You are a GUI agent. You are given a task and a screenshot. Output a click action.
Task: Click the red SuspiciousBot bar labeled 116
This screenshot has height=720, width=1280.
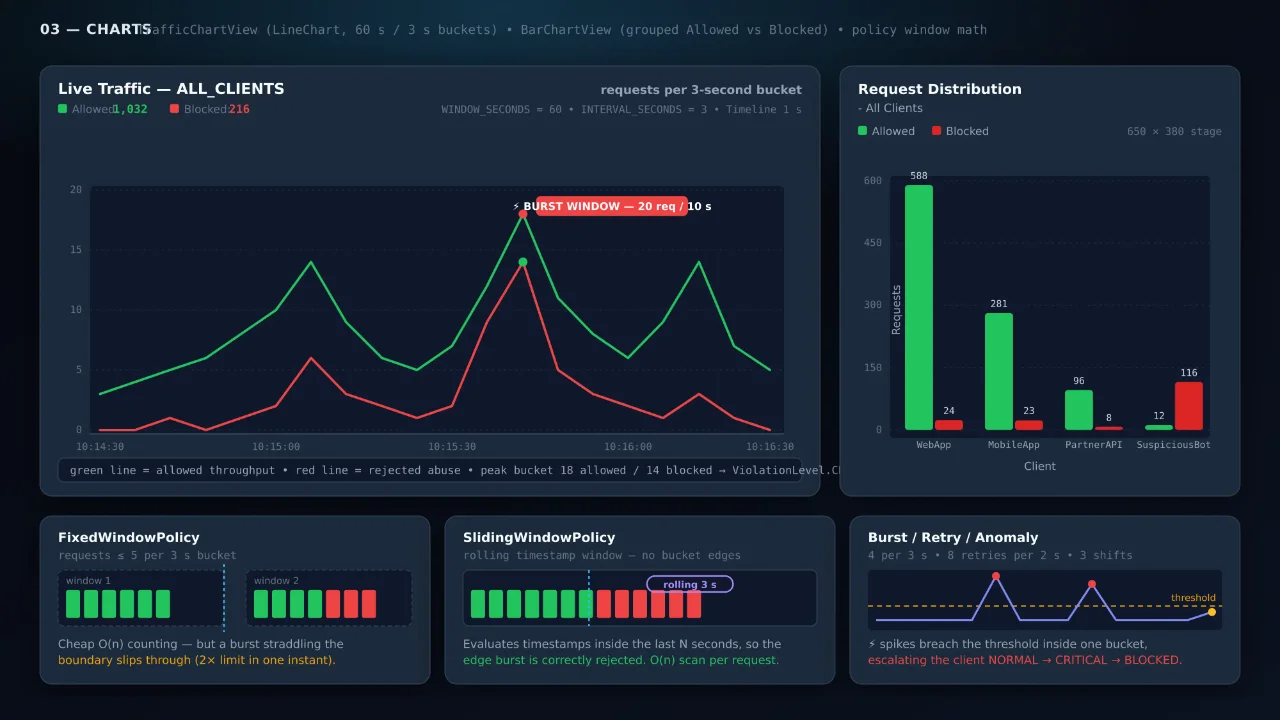[1189, 406]
